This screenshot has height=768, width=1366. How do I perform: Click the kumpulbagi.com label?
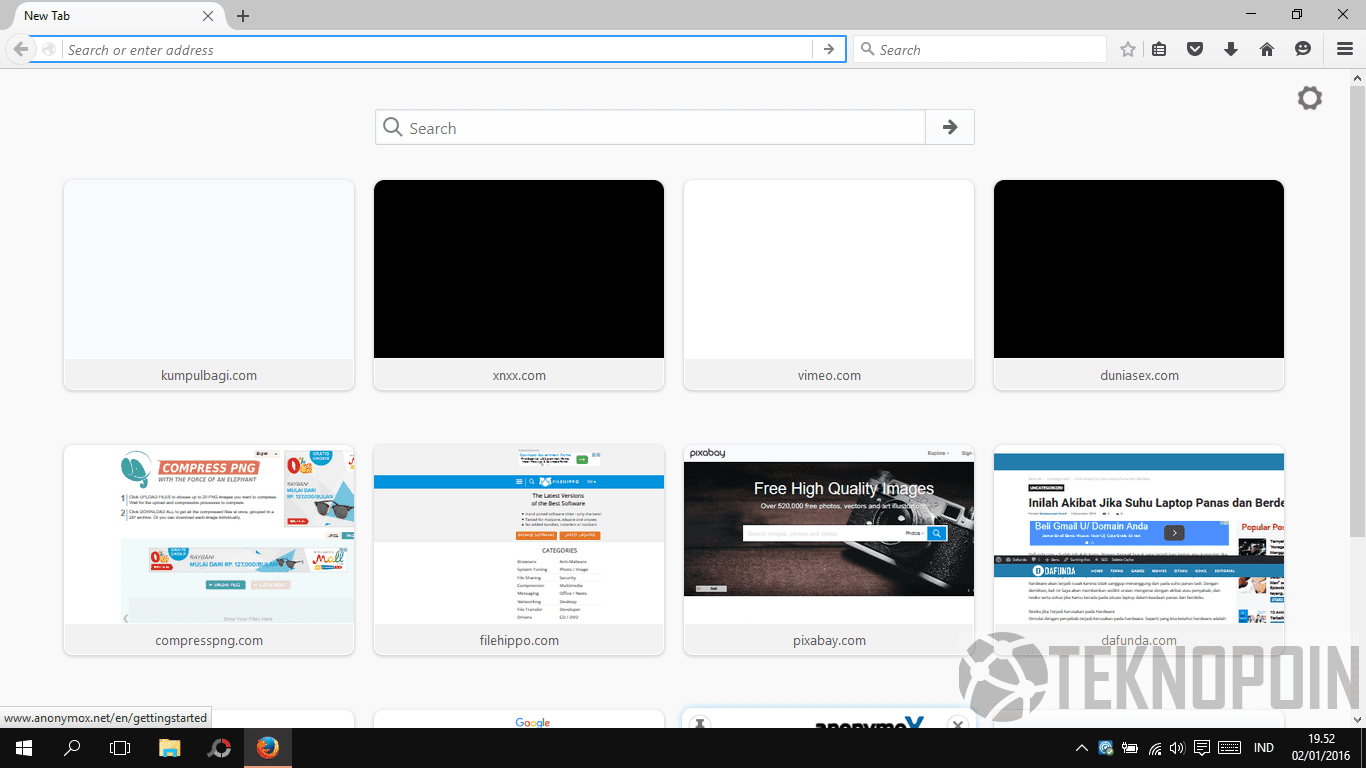click(x=209, y=375)
